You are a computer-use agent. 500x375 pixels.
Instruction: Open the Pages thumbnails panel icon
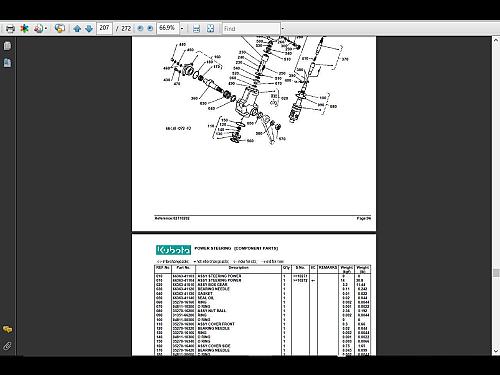coord(7,46)
